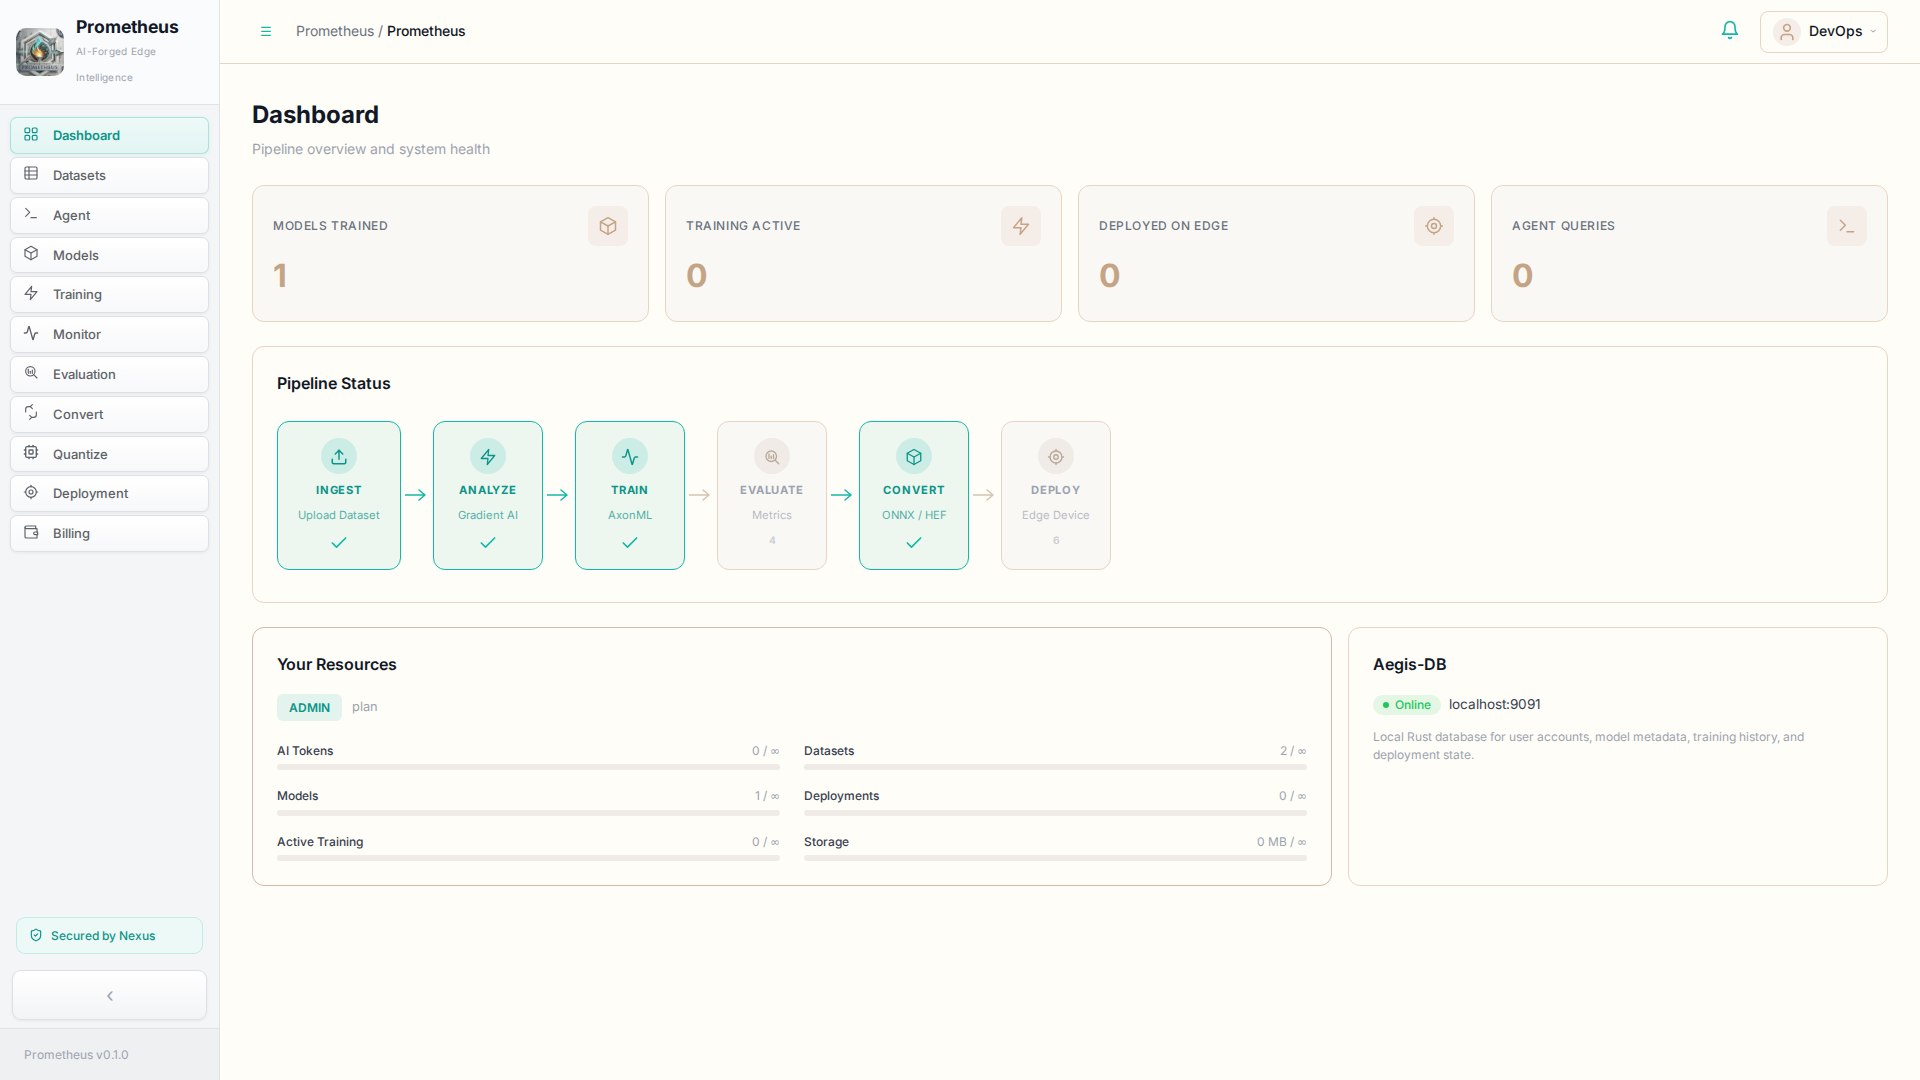Click the notification bell icon
The height and width of the screenshot is (1080, 1920).
click(x=1729, y=31)
